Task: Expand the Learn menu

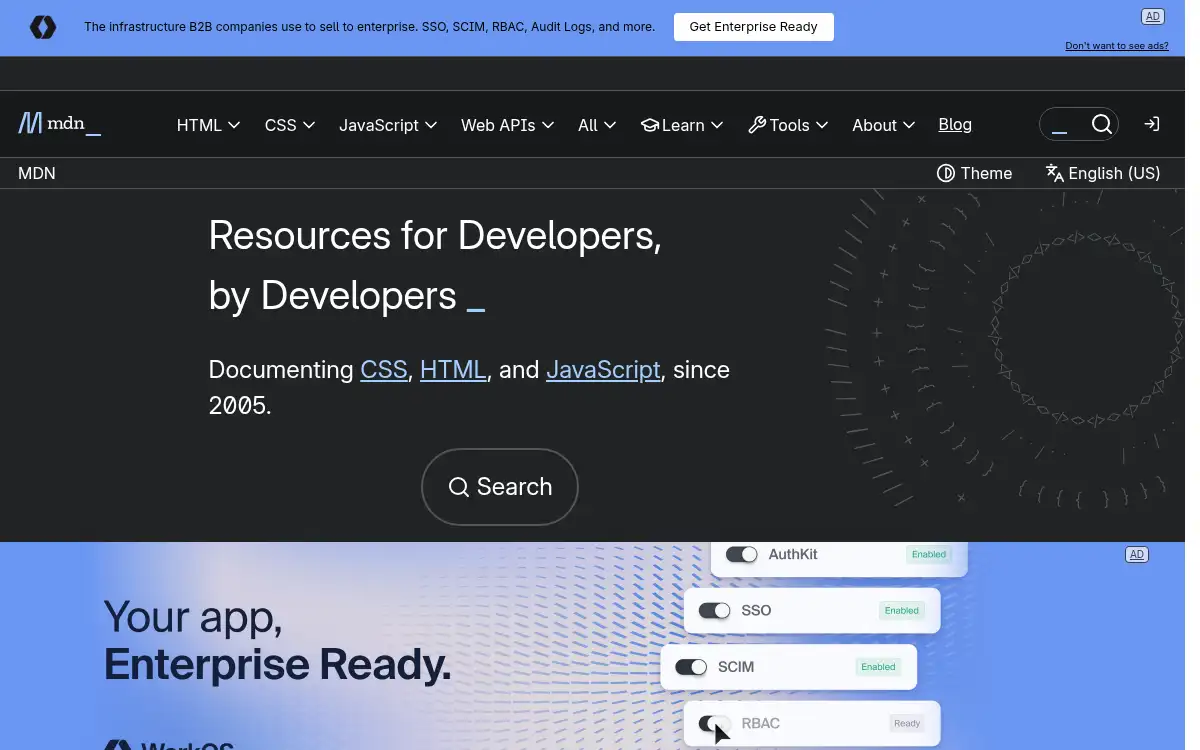Action: pos(682,125)
